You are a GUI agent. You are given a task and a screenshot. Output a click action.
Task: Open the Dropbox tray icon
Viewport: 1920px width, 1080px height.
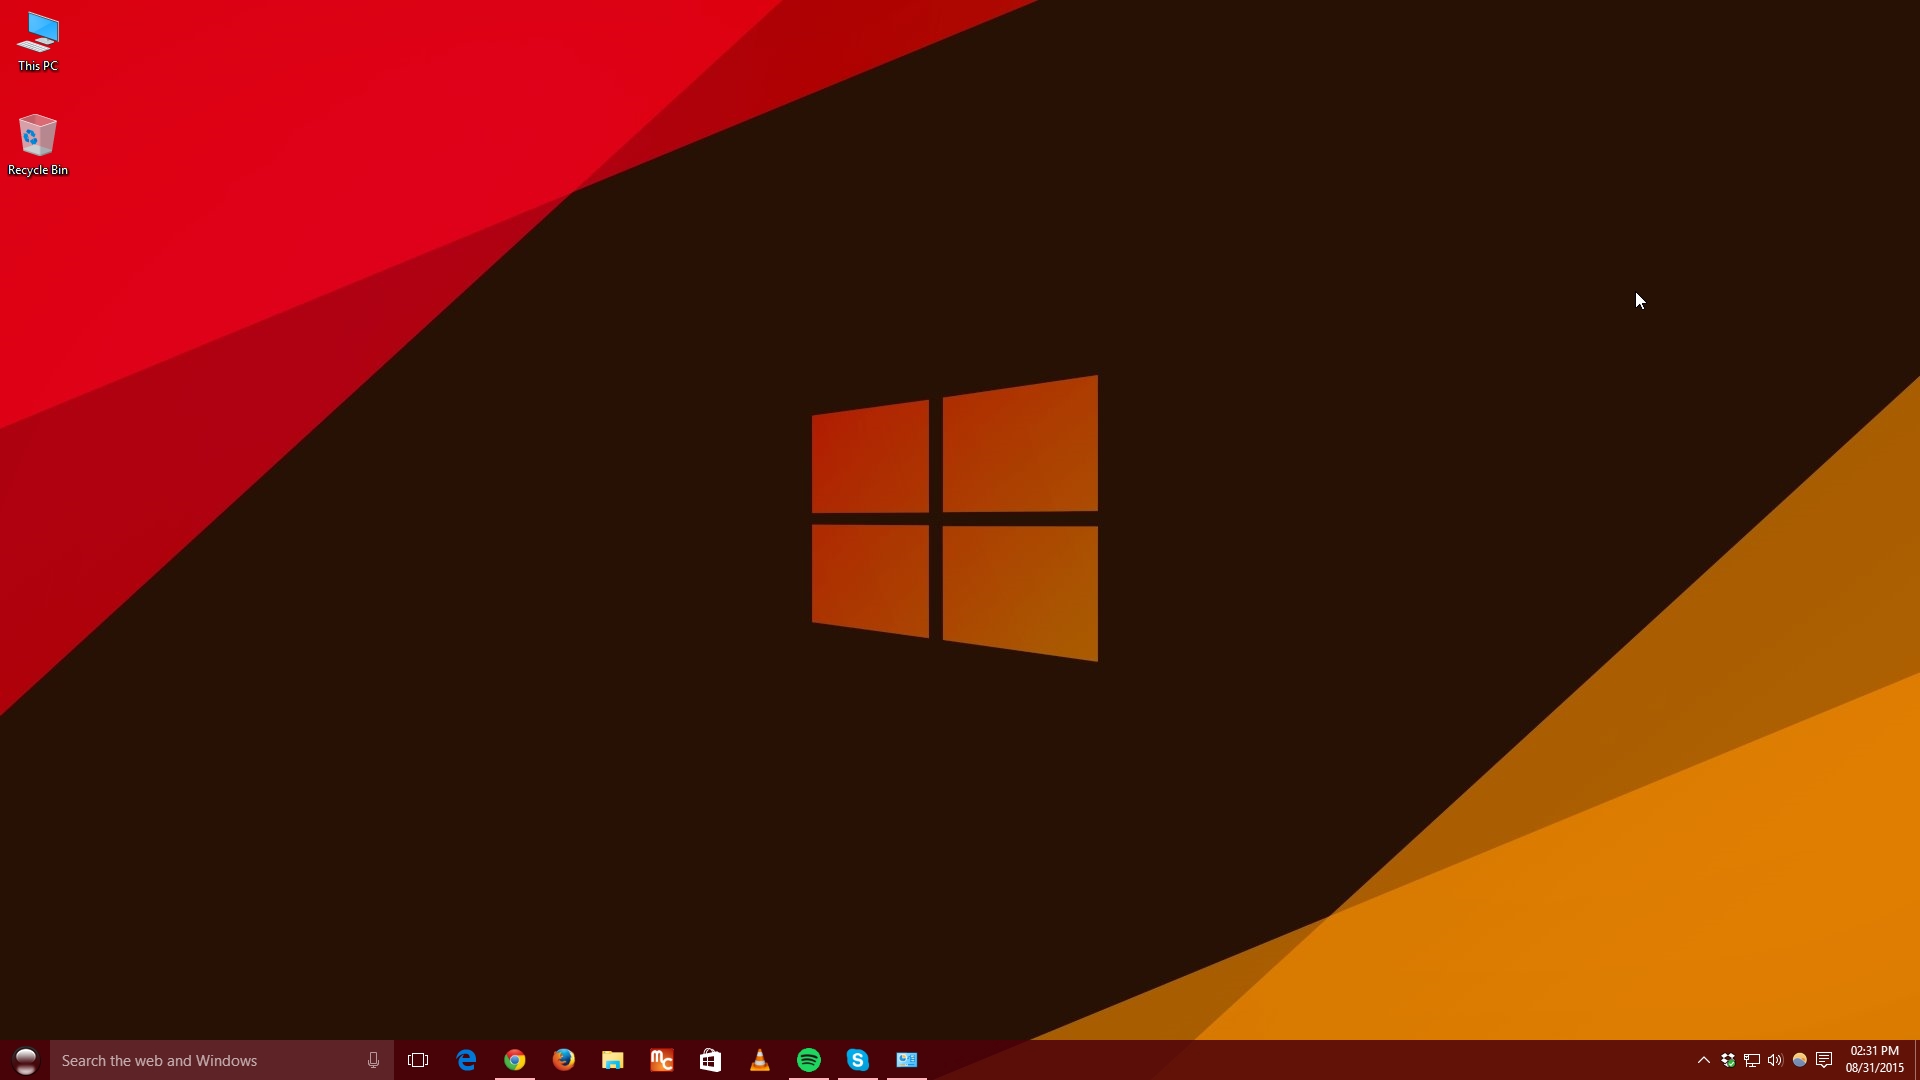pos(1728,1060)
